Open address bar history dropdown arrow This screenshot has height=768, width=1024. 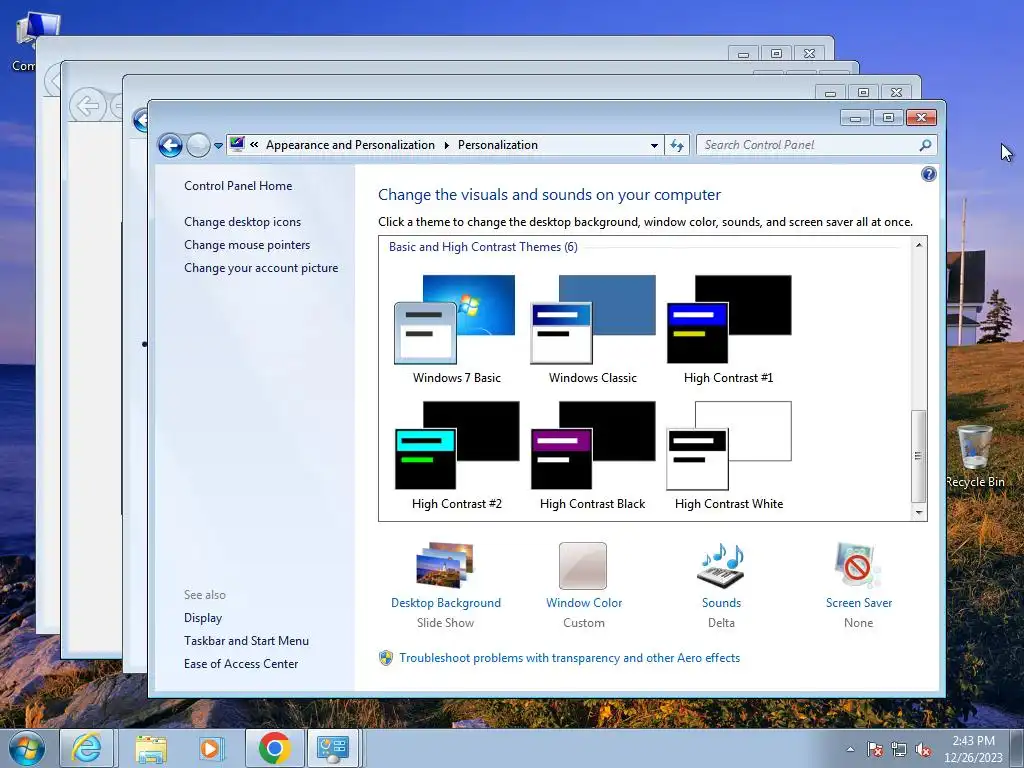coord(654,146)
